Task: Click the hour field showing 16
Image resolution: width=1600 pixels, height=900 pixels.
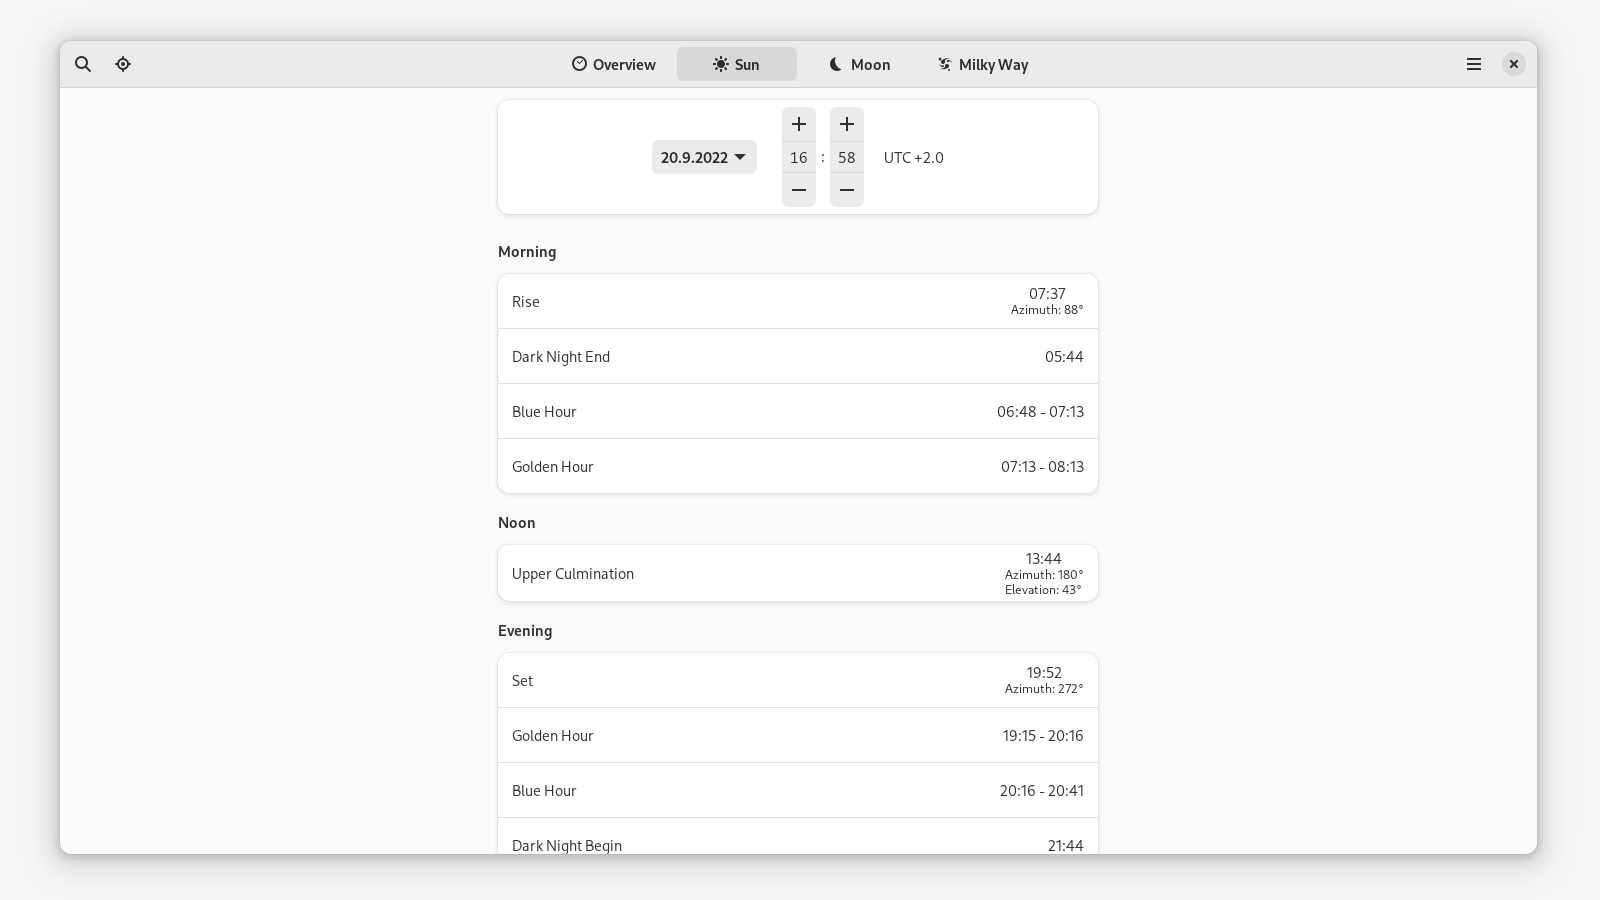Action: 798,157
